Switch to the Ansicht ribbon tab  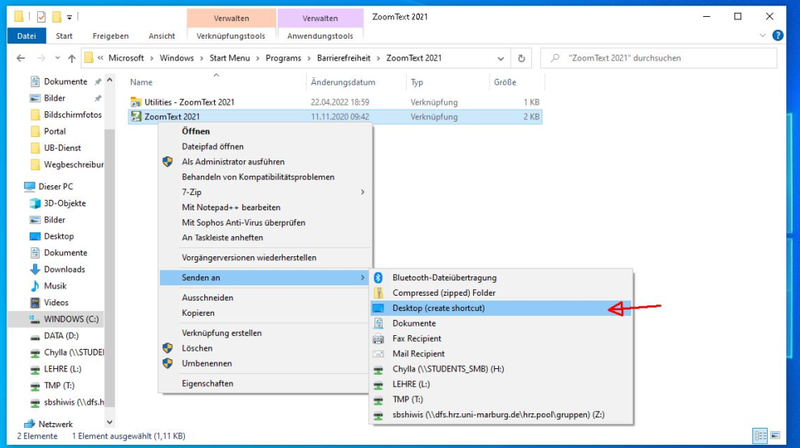[x=162, y=36]
